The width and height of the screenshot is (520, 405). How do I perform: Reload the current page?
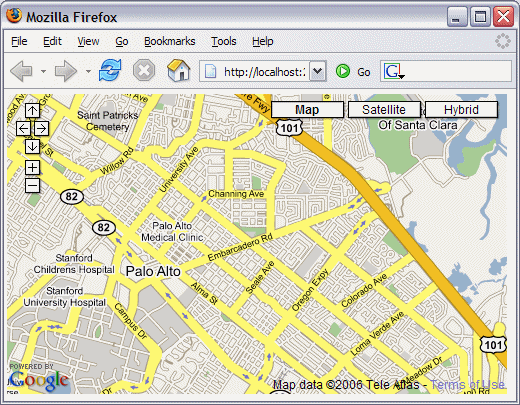[110, 70]
